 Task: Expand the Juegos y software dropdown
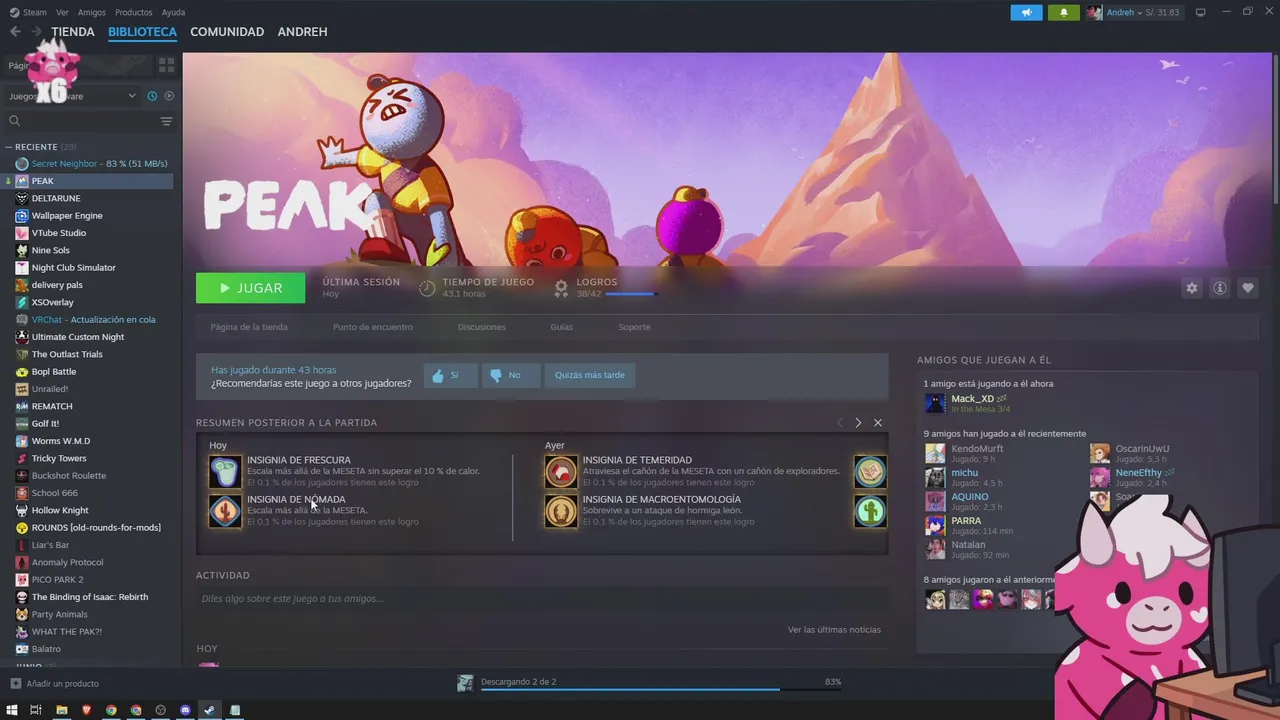click(x=72, y=96)
